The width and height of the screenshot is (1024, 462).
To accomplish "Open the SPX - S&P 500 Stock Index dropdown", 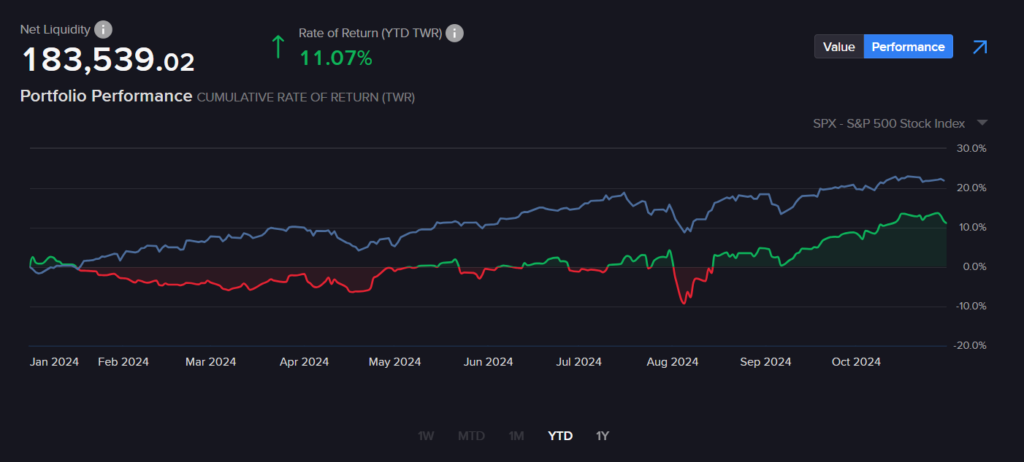I will [889, 123].
